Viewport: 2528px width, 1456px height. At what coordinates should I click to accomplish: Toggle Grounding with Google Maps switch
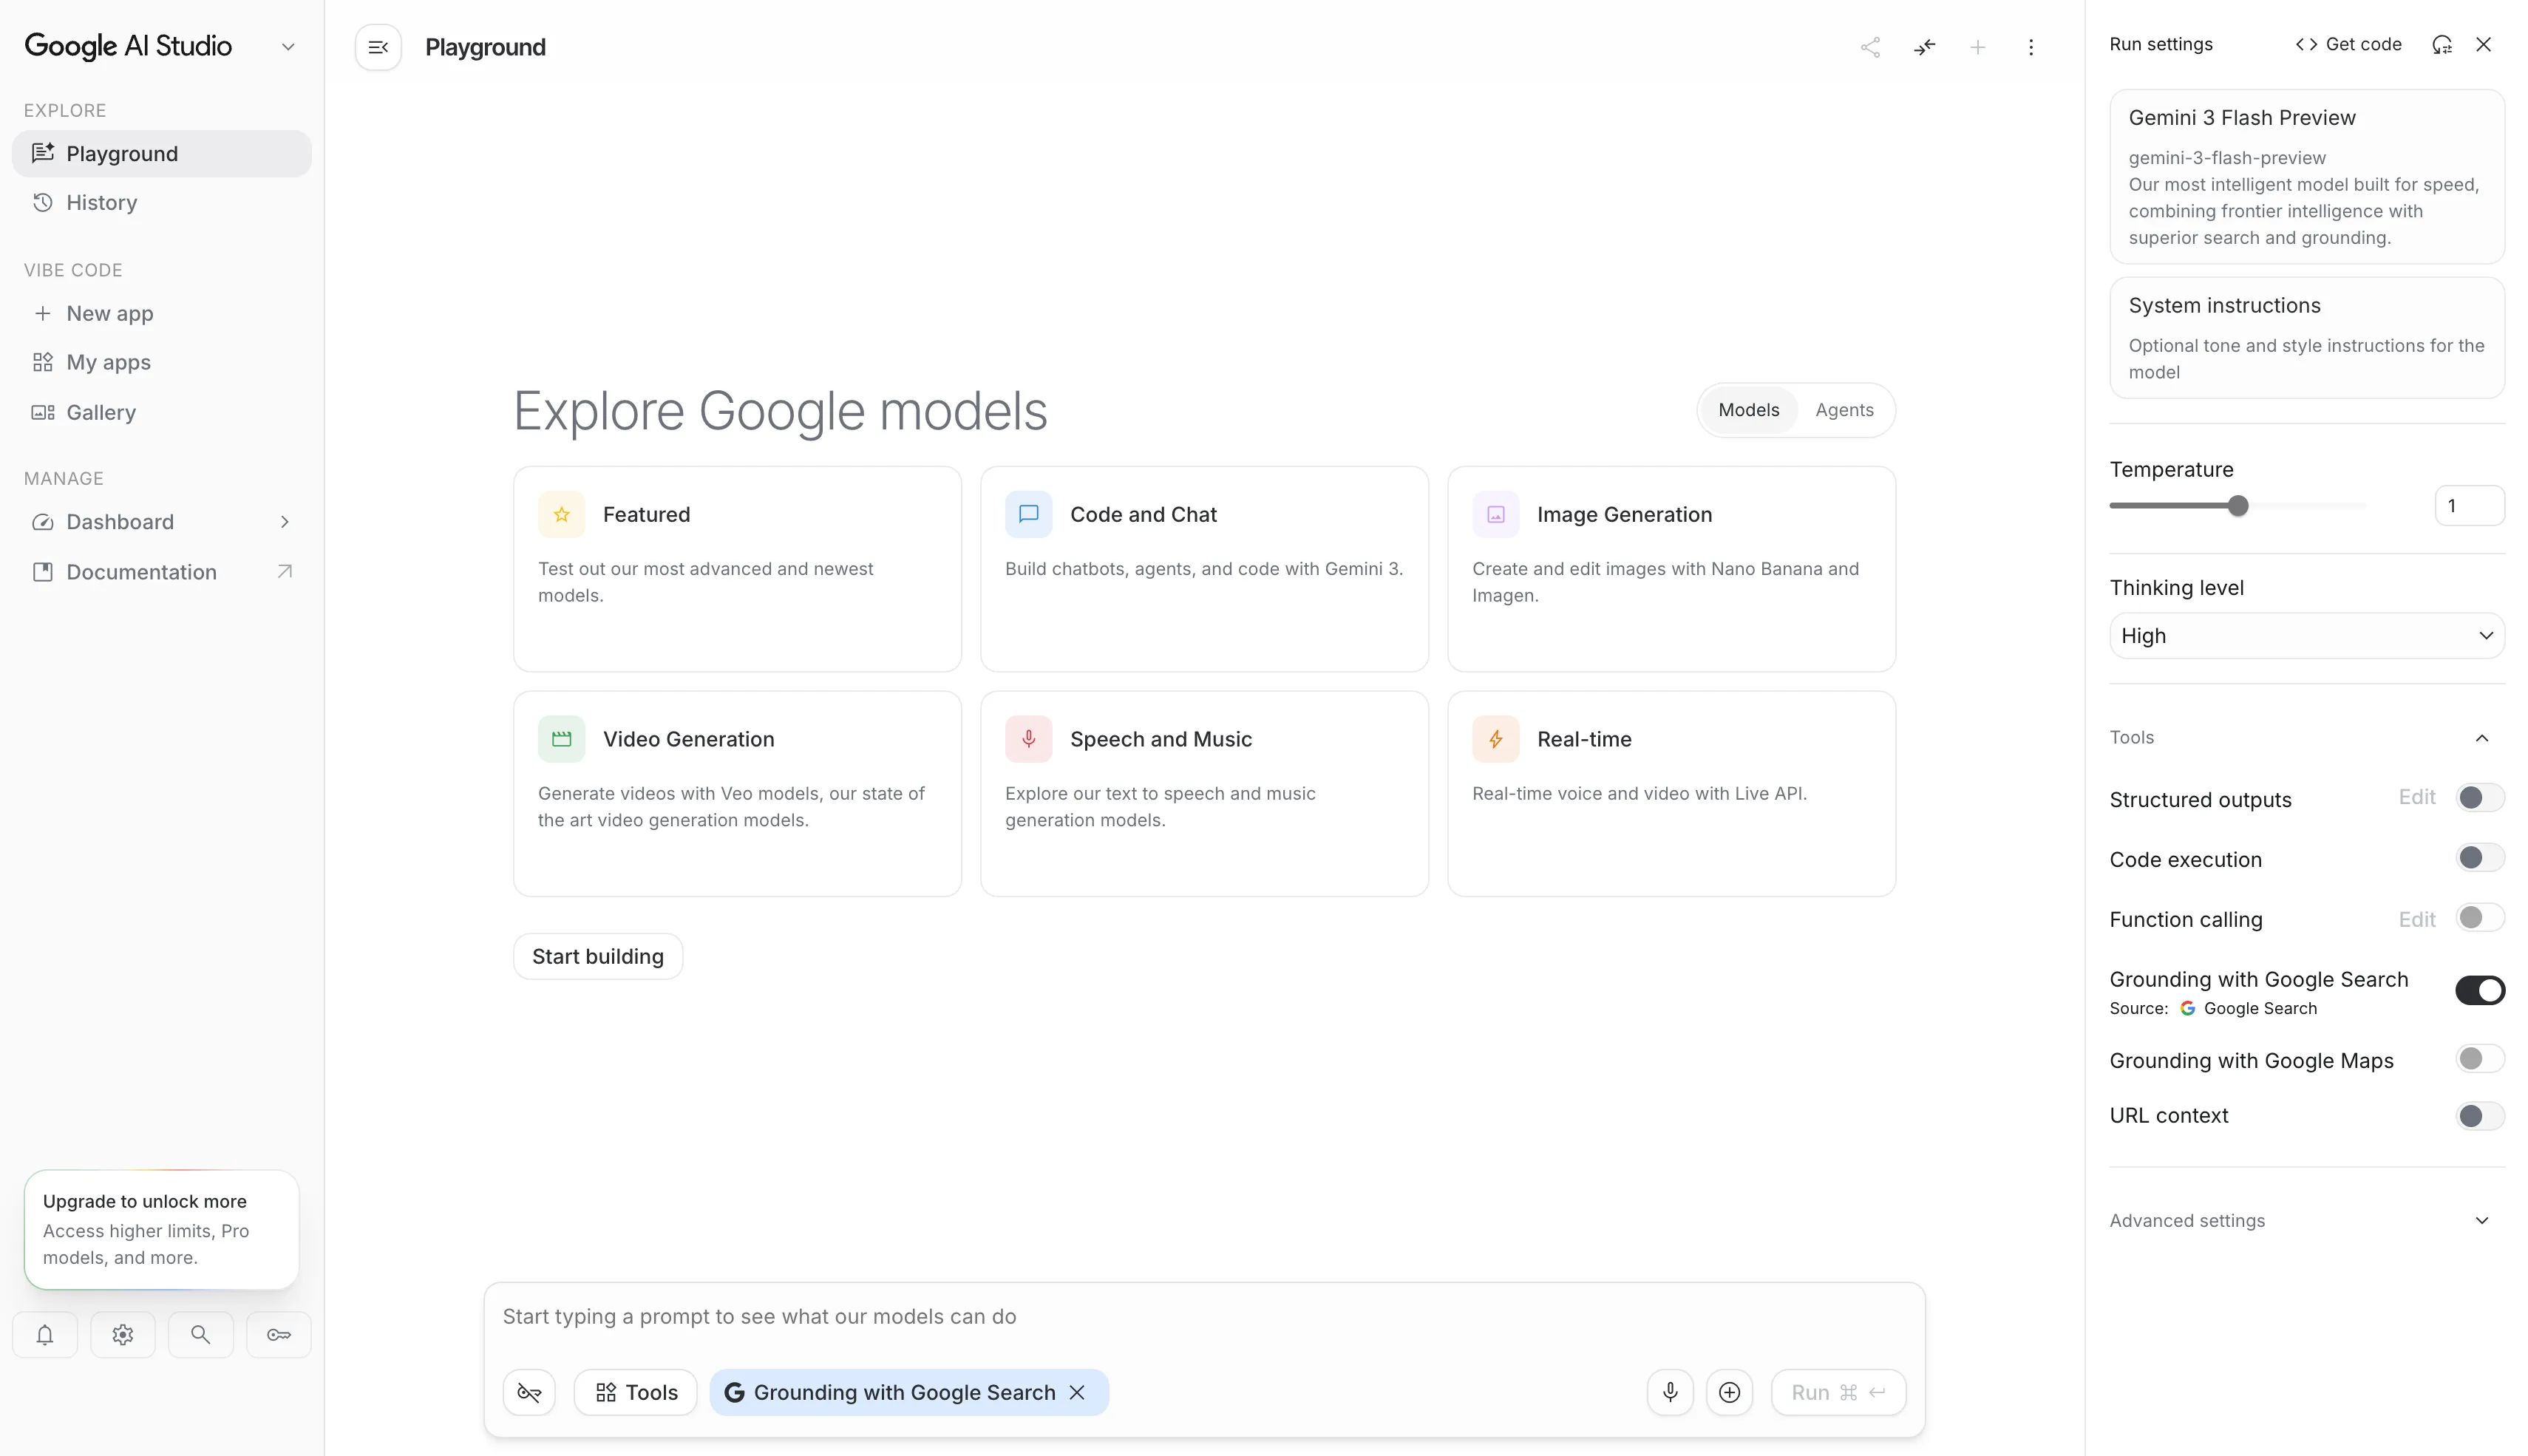click(x=2480, y=1058)
